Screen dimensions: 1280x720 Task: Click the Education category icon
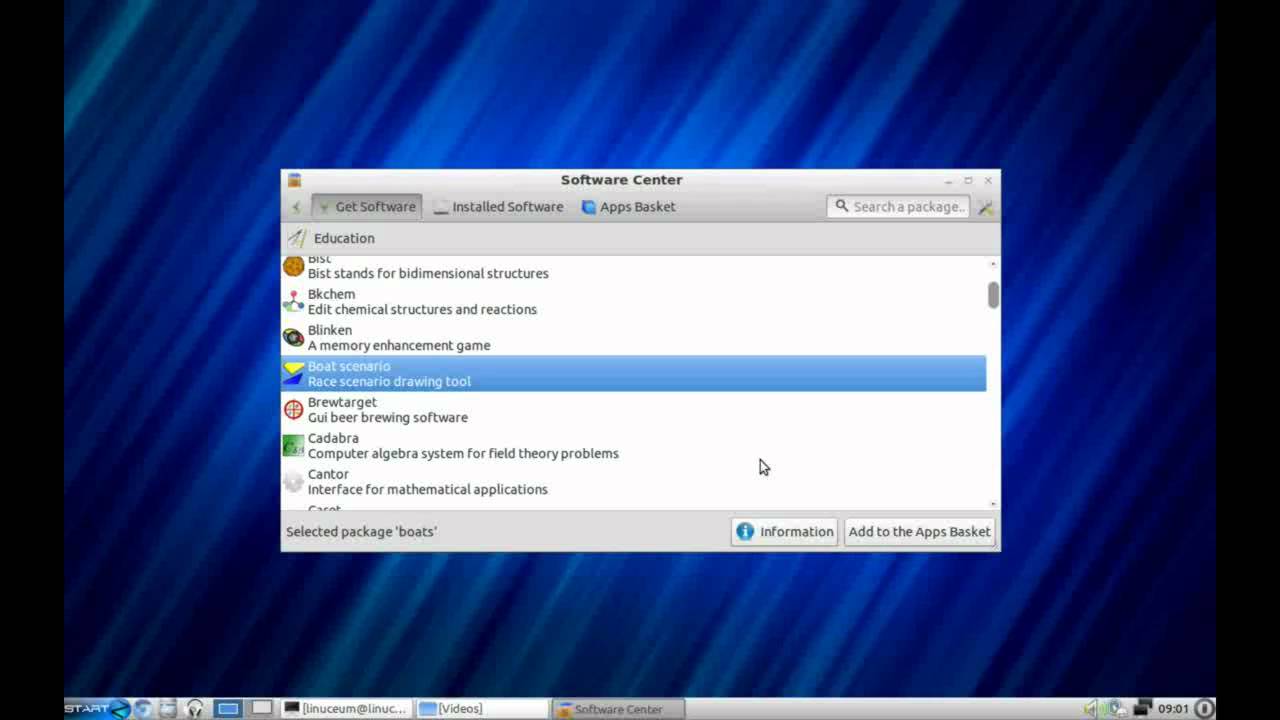[x=296, y=238]
